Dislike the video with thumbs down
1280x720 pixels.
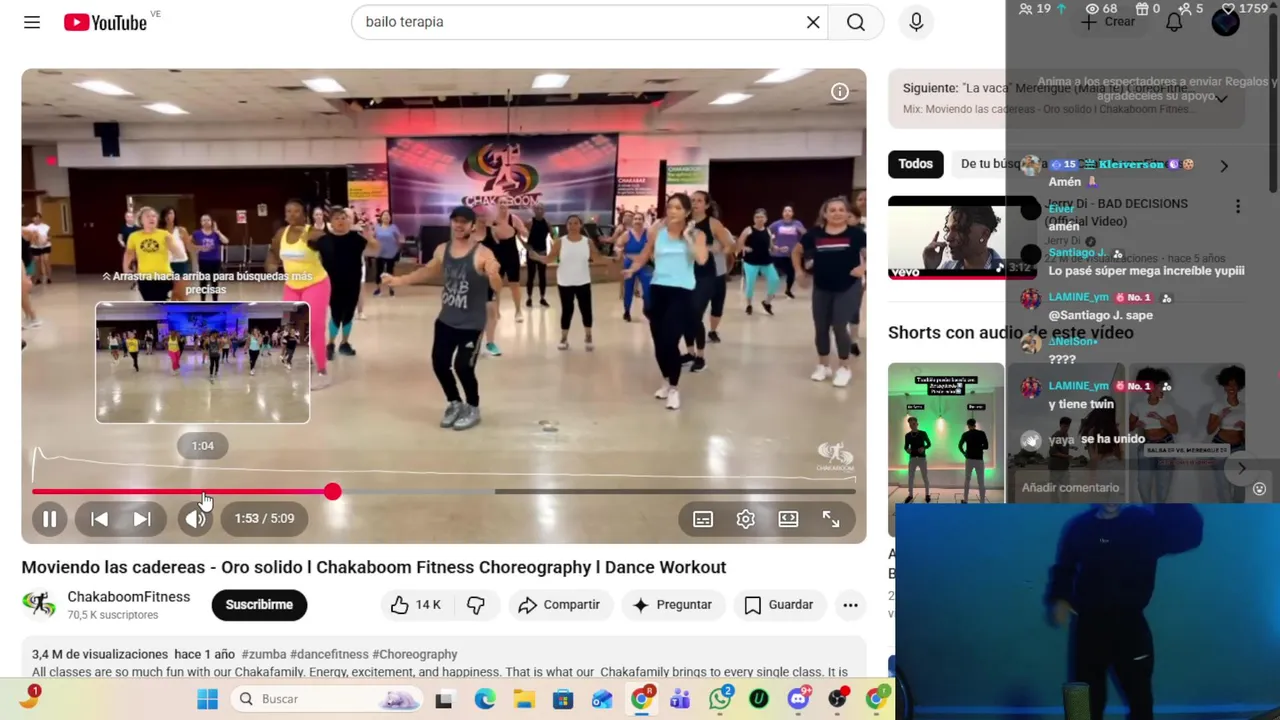click(x=476, y=605)
